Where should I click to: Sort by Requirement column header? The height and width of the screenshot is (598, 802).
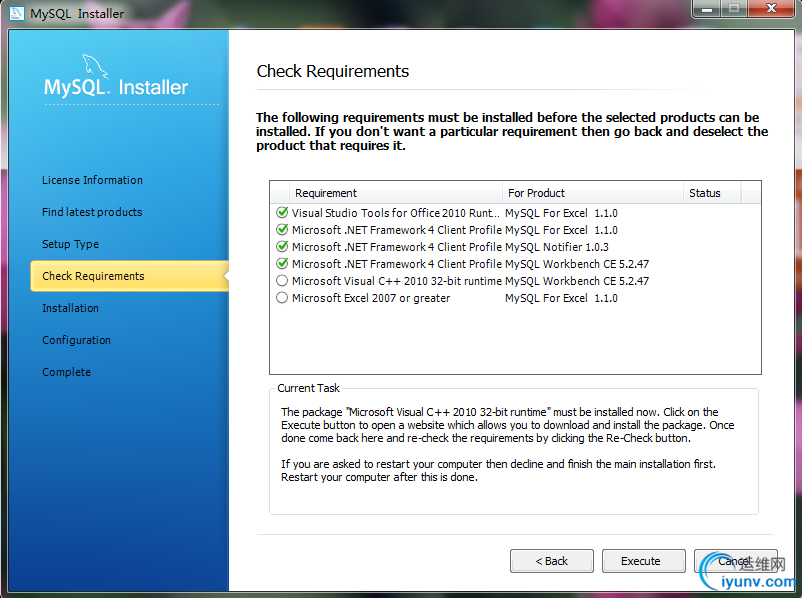[395, 193]
